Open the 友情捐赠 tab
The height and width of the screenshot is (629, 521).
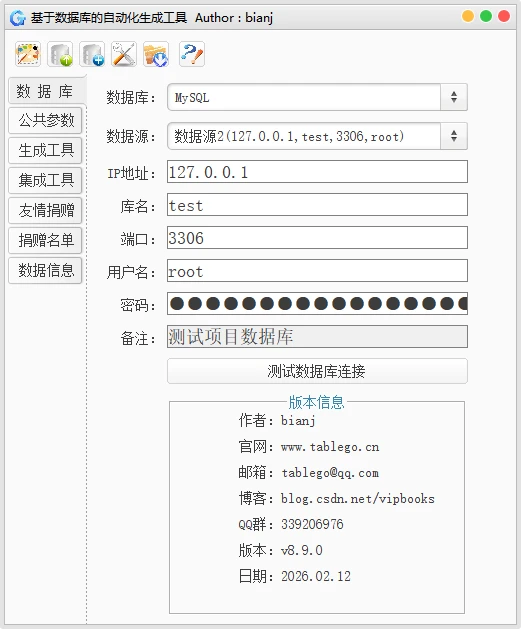45,210
